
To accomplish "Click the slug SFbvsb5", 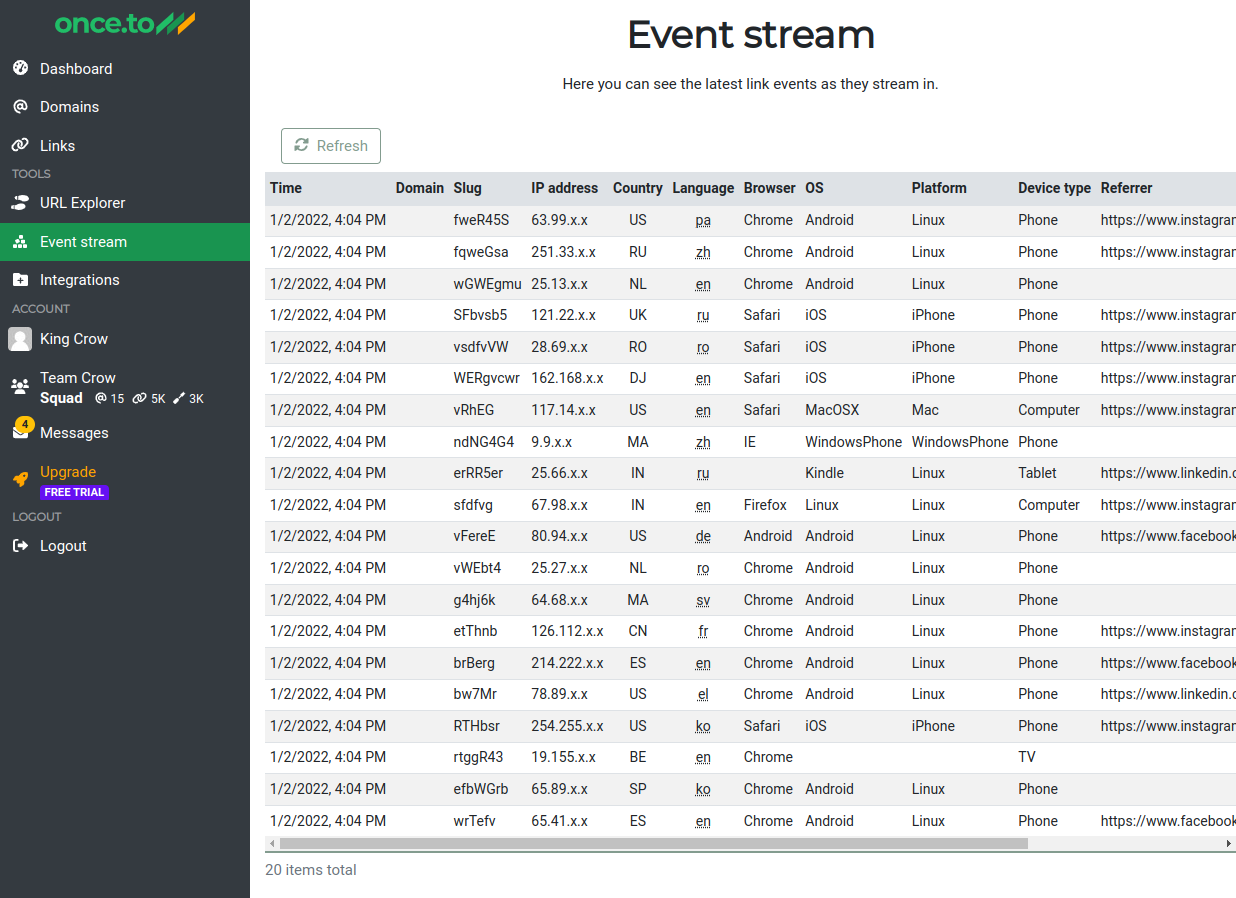I will [480, 315].
